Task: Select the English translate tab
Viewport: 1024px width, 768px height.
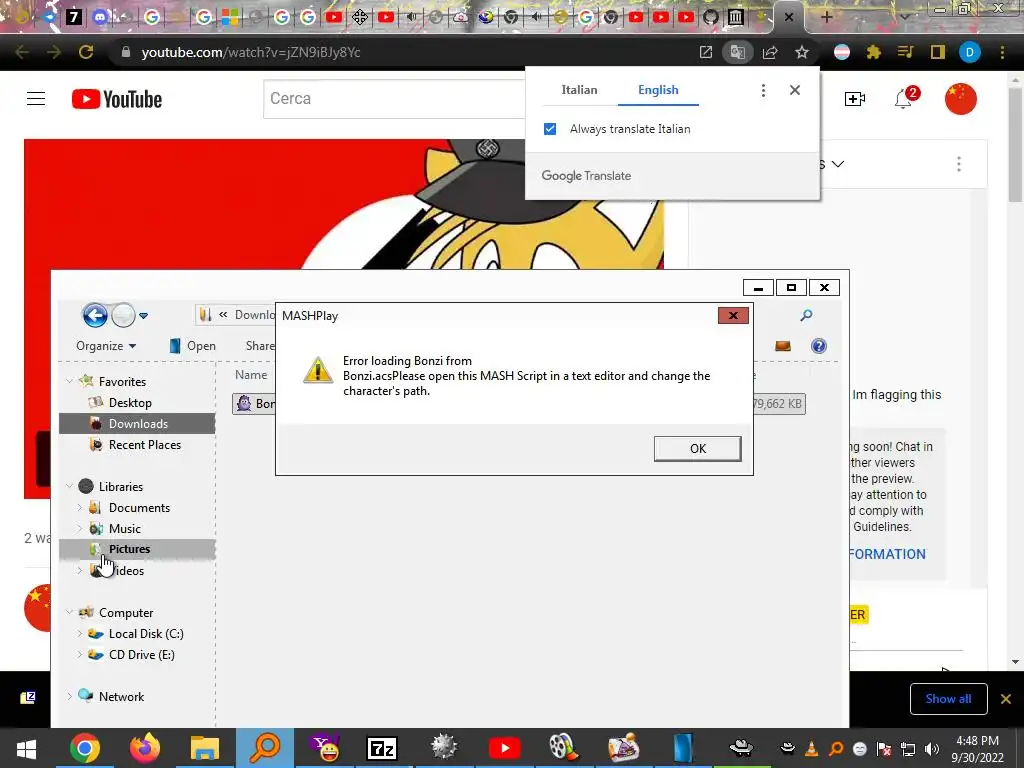Action: (x=658, y=90)
